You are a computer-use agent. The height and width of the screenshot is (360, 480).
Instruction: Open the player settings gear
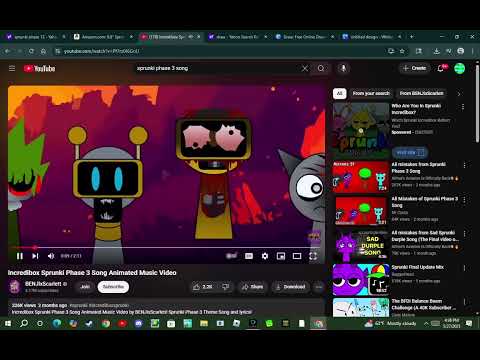coord(265,256)
